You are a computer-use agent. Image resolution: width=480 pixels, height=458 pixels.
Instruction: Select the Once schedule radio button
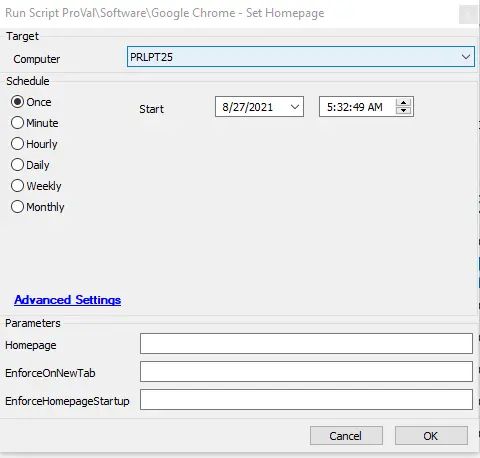pos(17,102)
